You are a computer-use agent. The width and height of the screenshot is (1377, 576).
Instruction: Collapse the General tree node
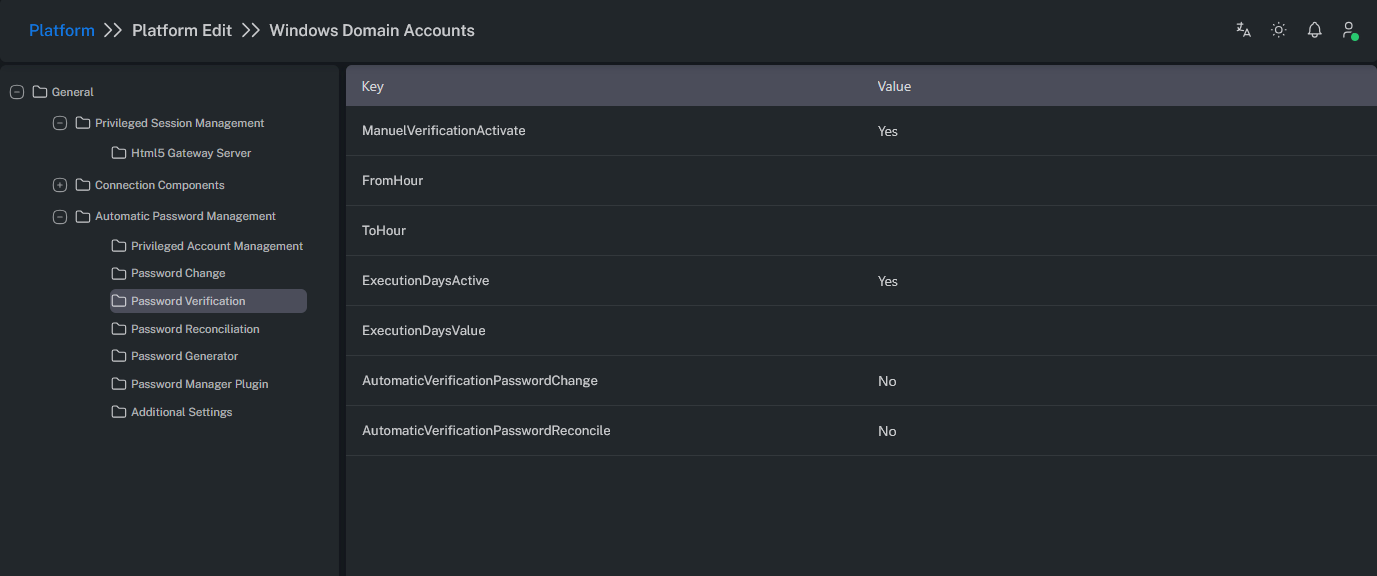click(x=16, y=92)
